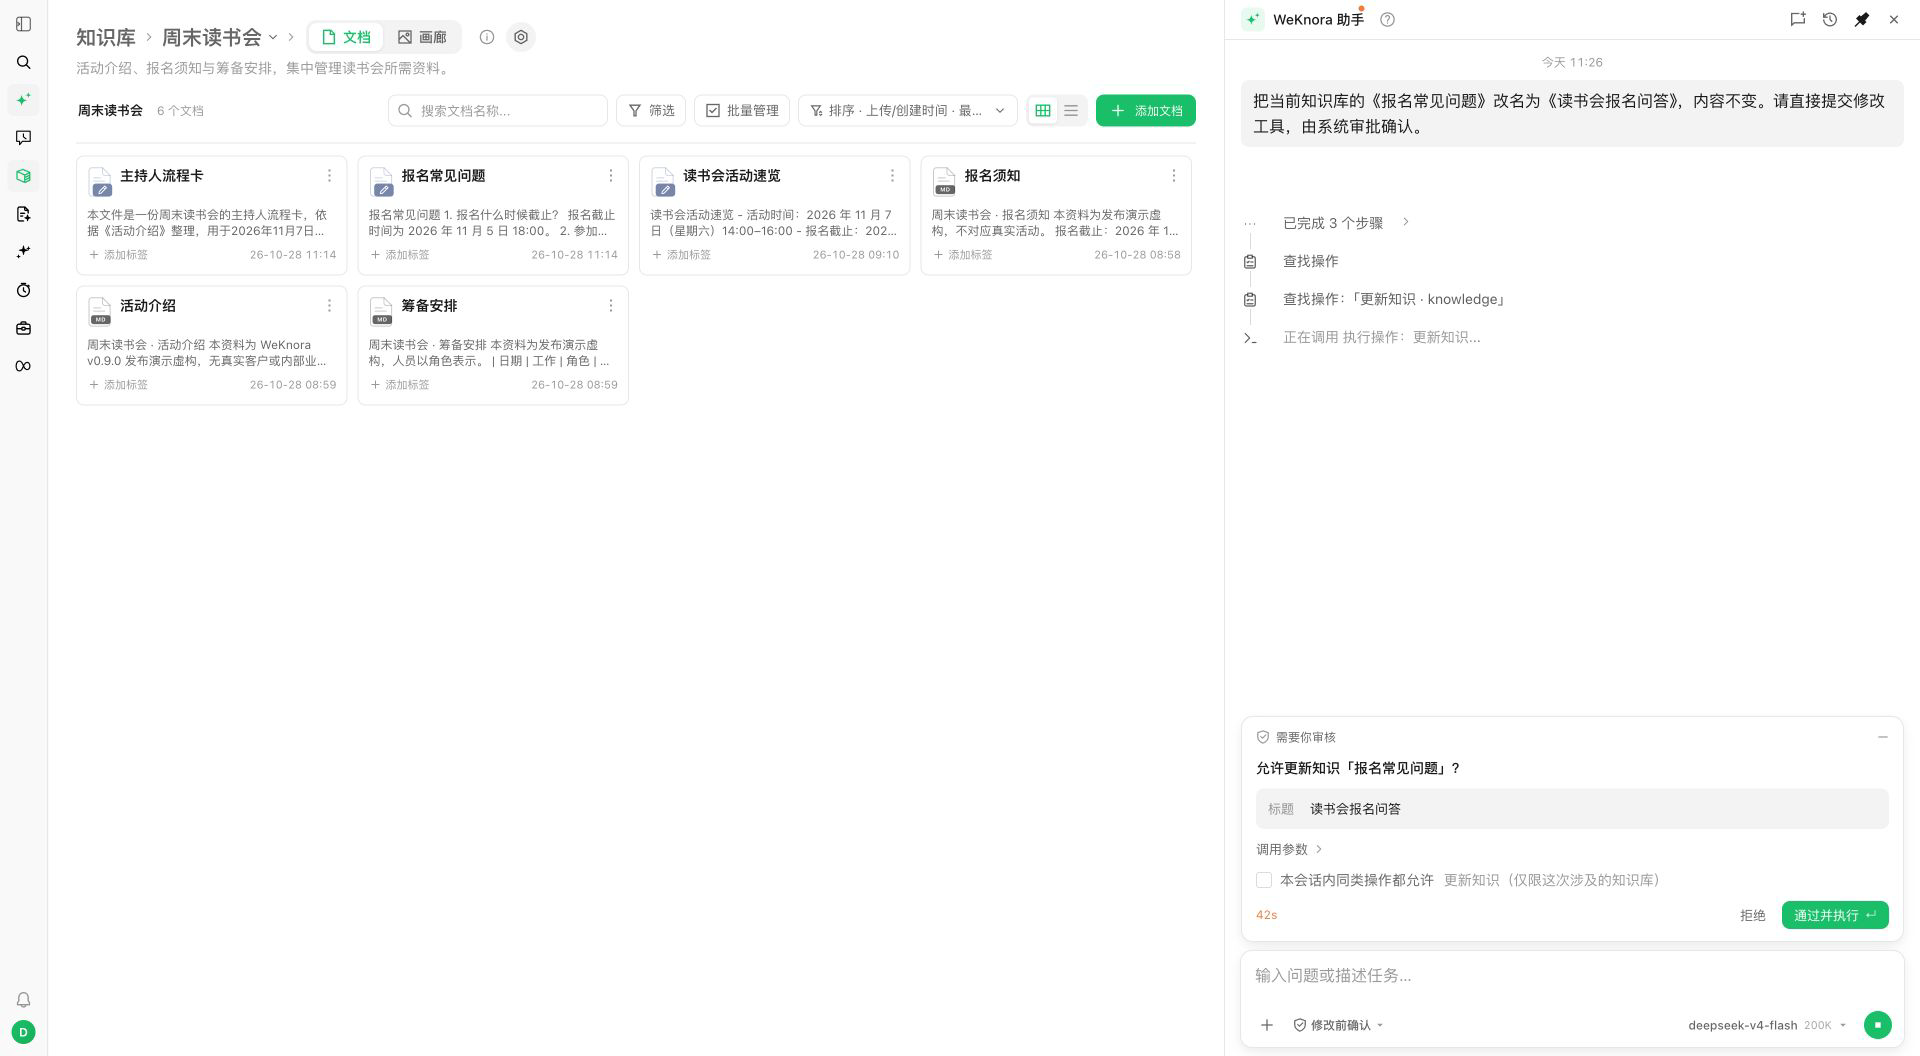Screen dimensions: 1920x1056
Task: Switch to the 文档 tab
Action: pos(346,37)
